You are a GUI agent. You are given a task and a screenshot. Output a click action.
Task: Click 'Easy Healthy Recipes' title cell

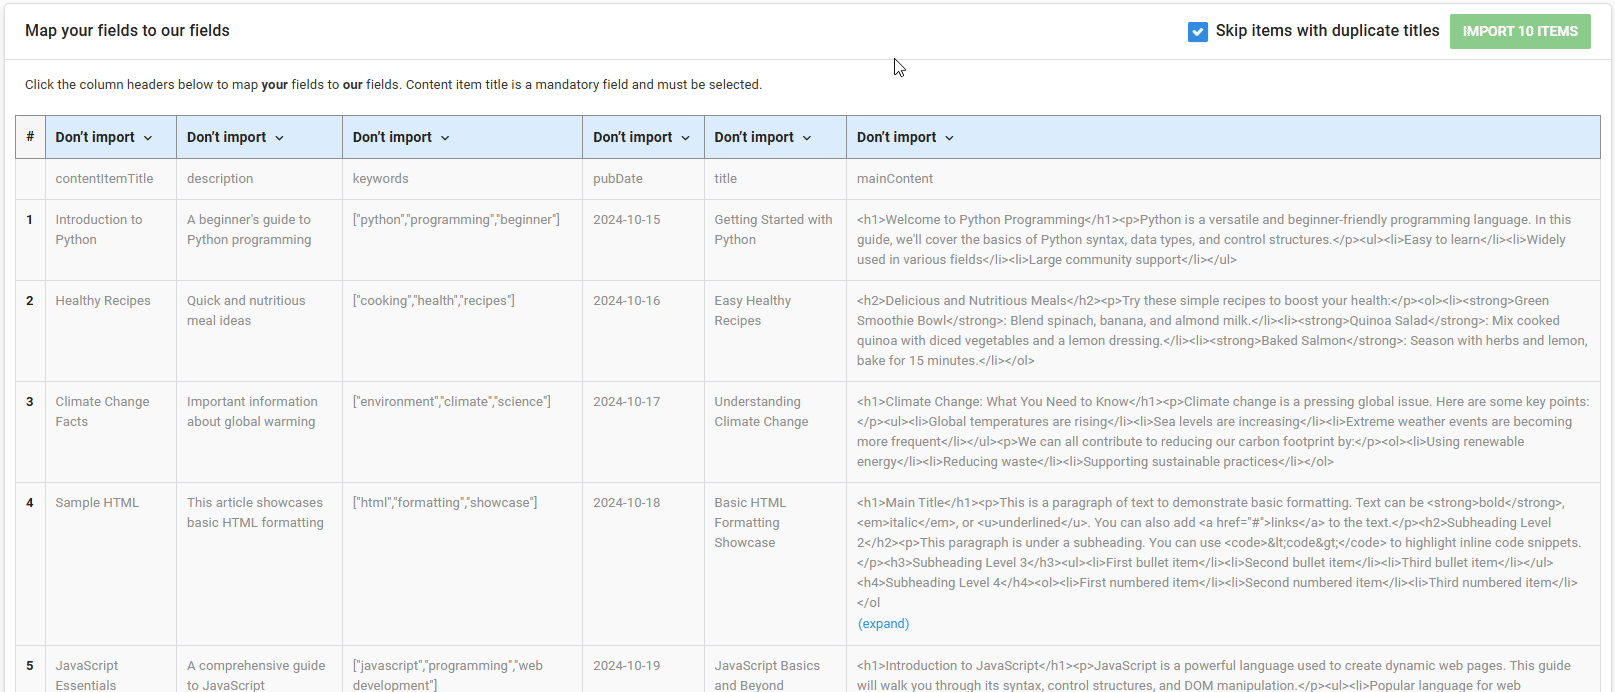tap(775, 331)
